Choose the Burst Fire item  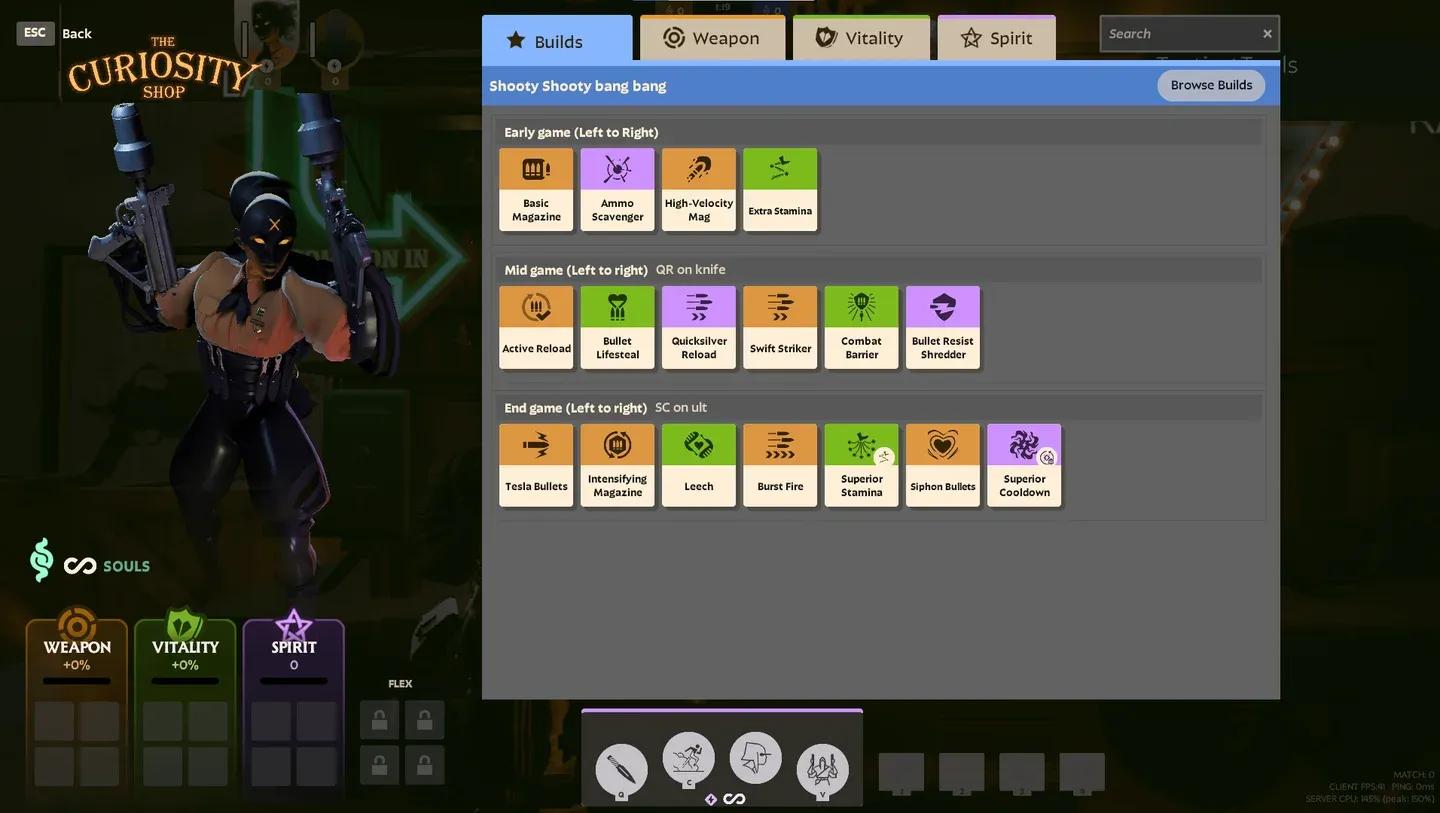pos(780,466)
